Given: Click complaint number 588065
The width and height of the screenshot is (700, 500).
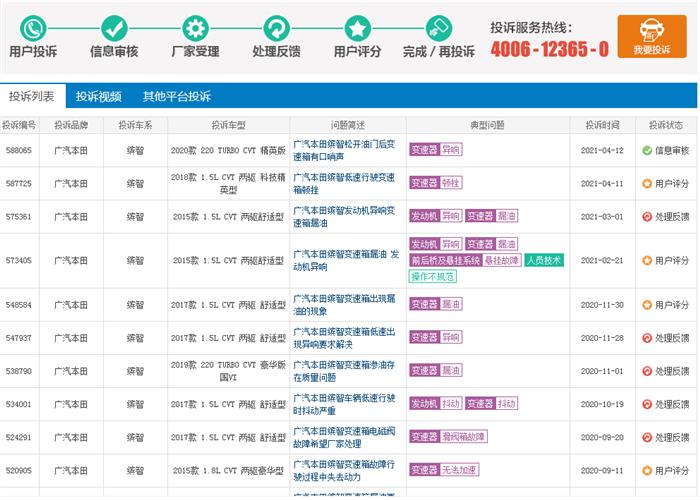Looking at the screenshot, I should [19, 150].
